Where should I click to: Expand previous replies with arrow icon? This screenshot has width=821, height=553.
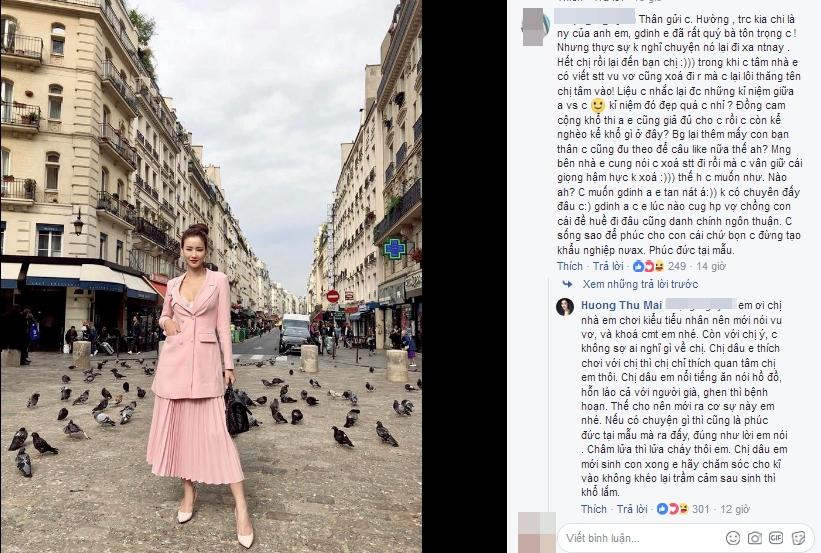[x=567, y=284]
